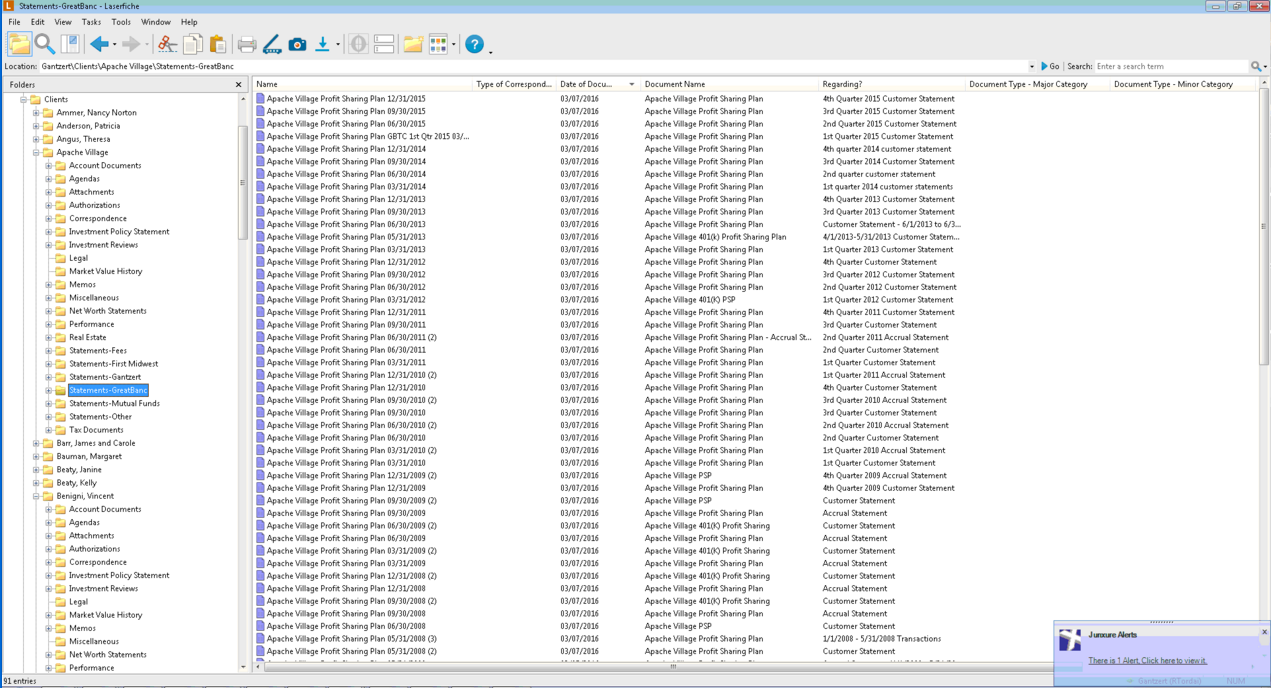The image size is (1271, 688).
Task: Select Apache Village Profit Sharing Plan 06/30/2008
Action: (345, 626)
